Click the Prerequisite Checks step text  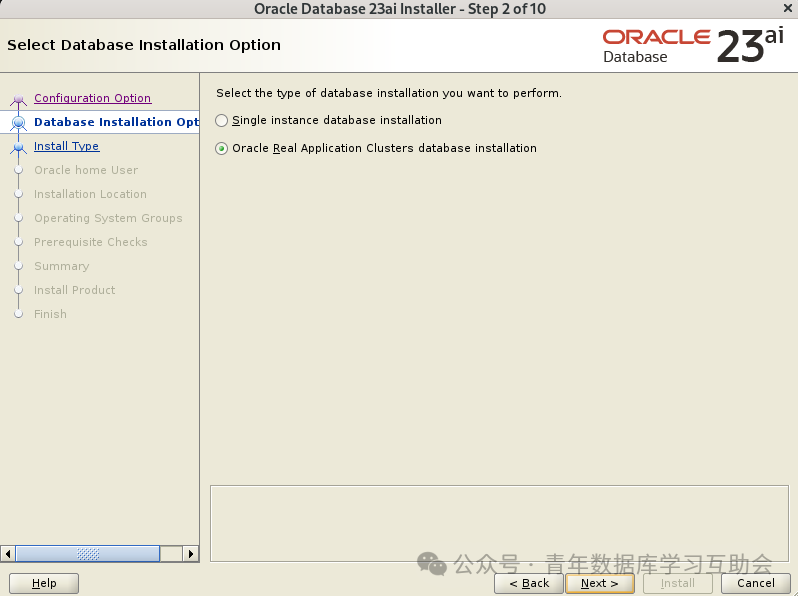[x=91, y=242]
